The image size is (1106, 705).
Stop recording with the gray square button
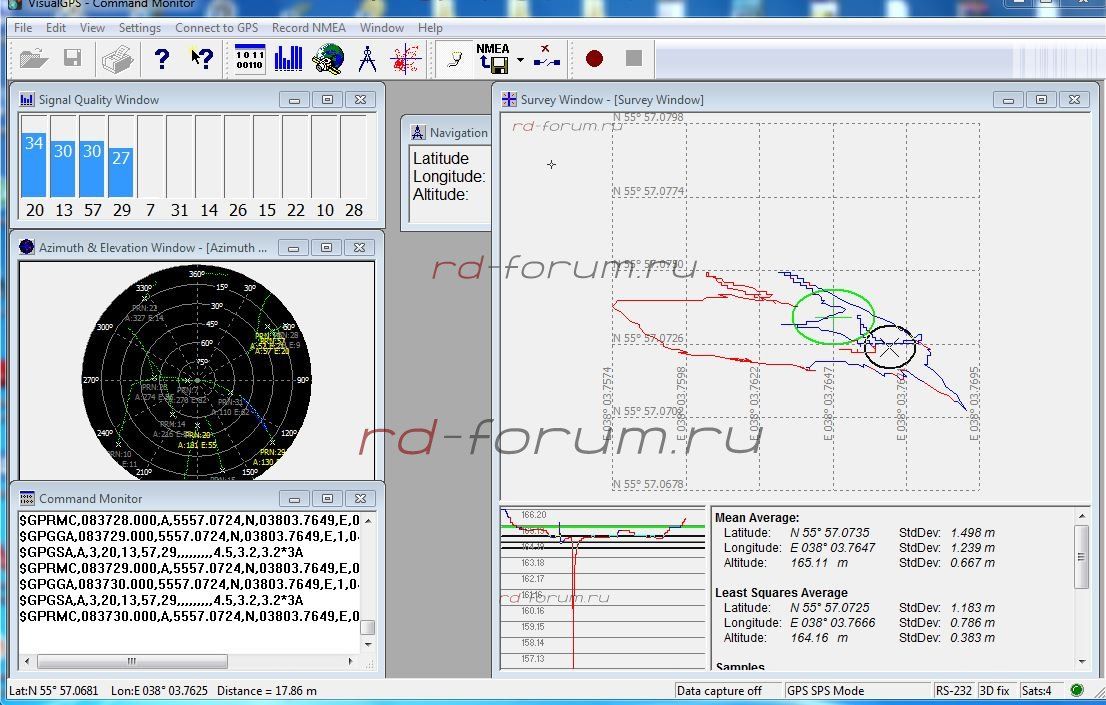pos(633,58)
